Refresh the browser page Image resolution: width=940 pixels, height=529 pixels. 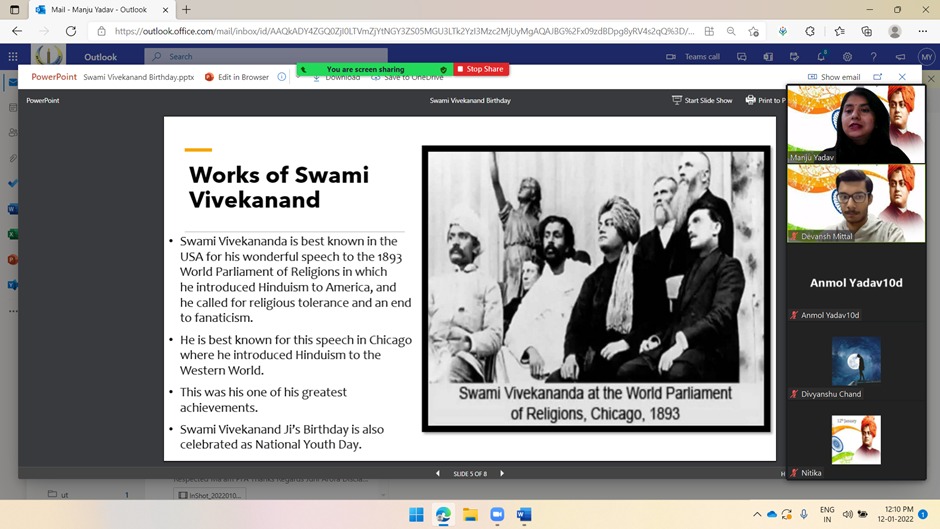point(70,31)
